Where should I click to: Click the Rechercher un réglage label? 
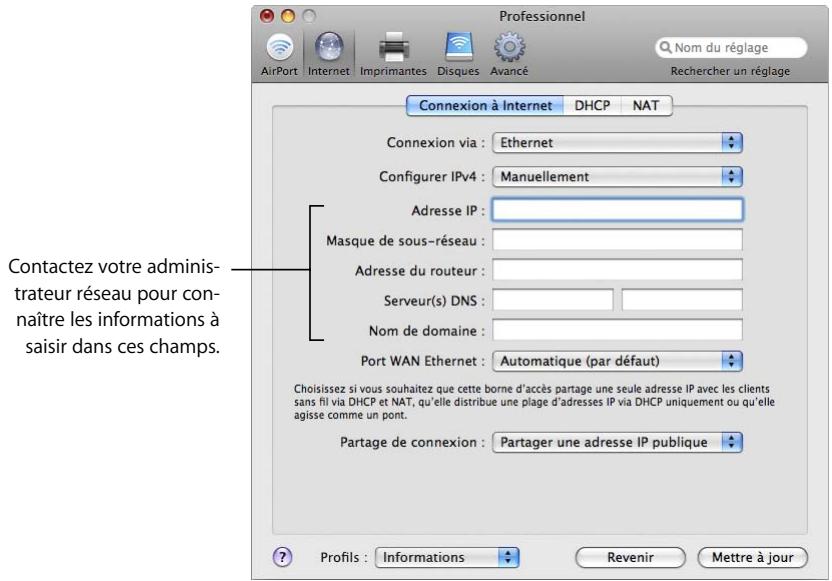(730, 71)
